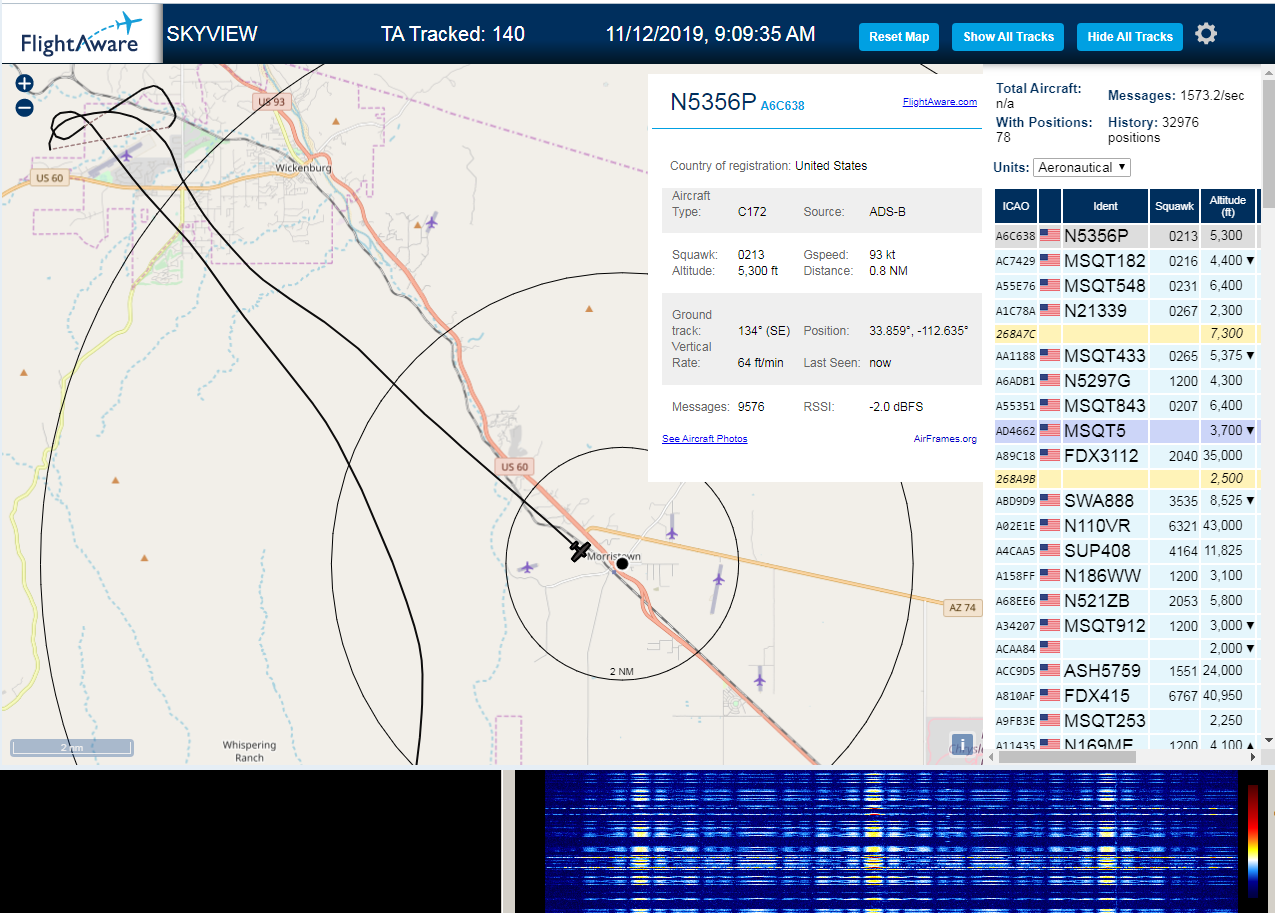Select the SUP408 ident
Screen dimensions: 1275x913
(1097, 550)
